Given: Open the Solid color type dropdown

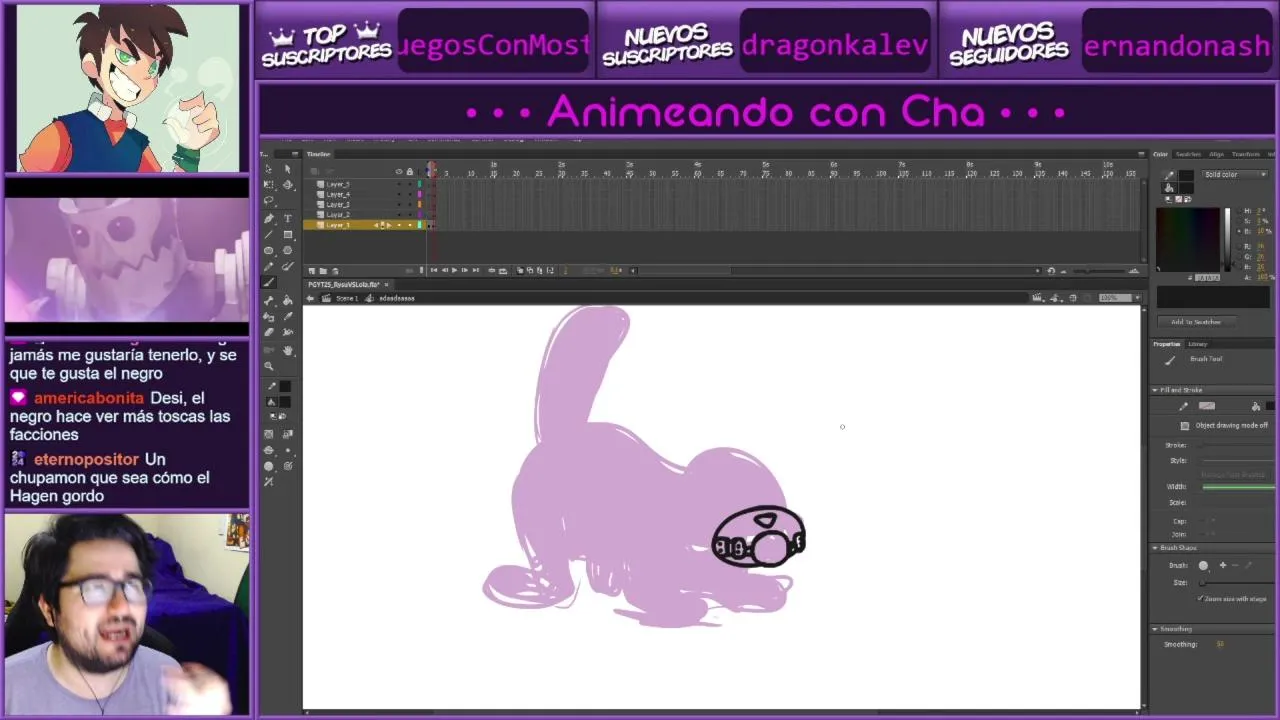Looking at the screenshot, I should (x=1235, y=174).
